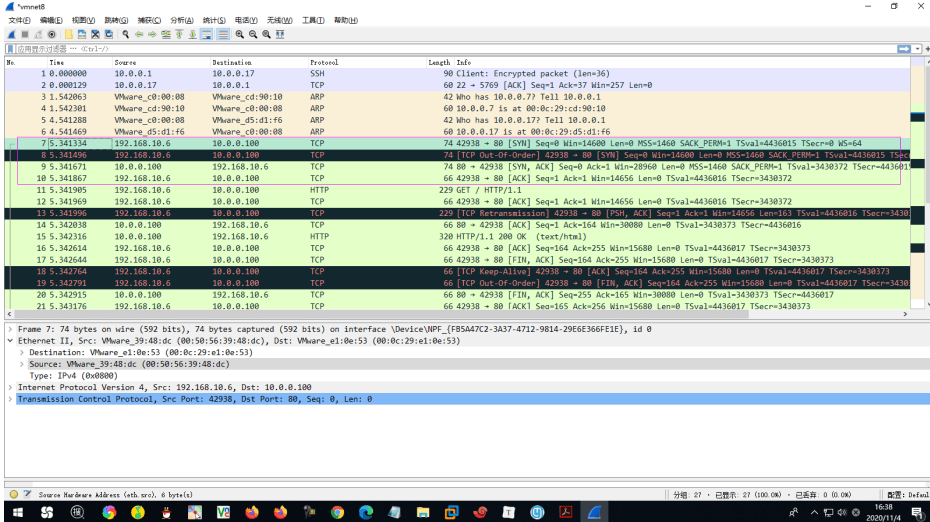
Task: Open the display filter history dropdown
Action: (918, 49)
